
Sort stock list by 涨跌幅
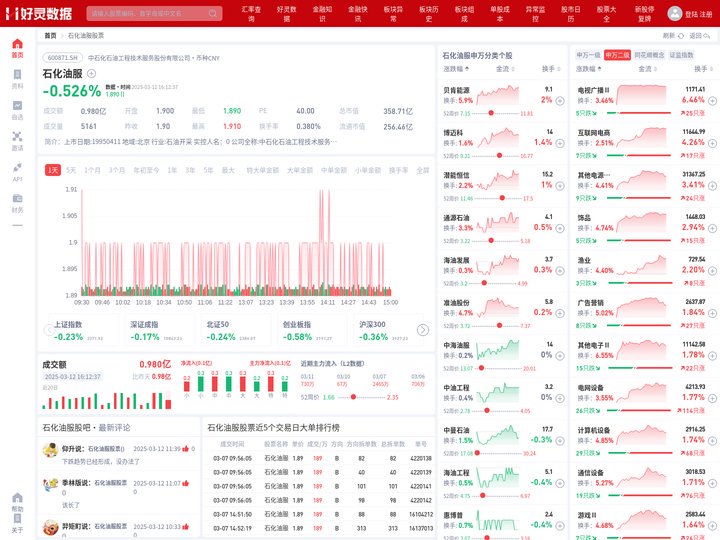click(456, 69)
